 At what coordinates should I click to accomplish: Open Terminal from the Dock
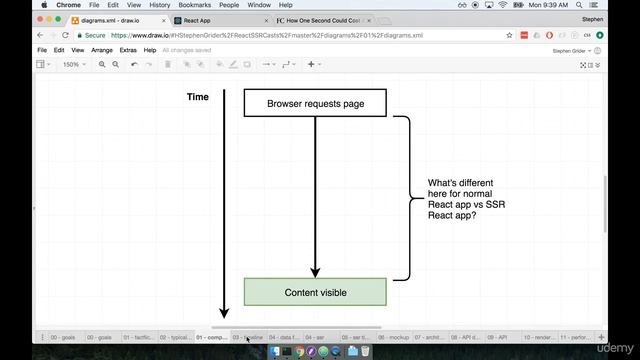pos(287,351)
